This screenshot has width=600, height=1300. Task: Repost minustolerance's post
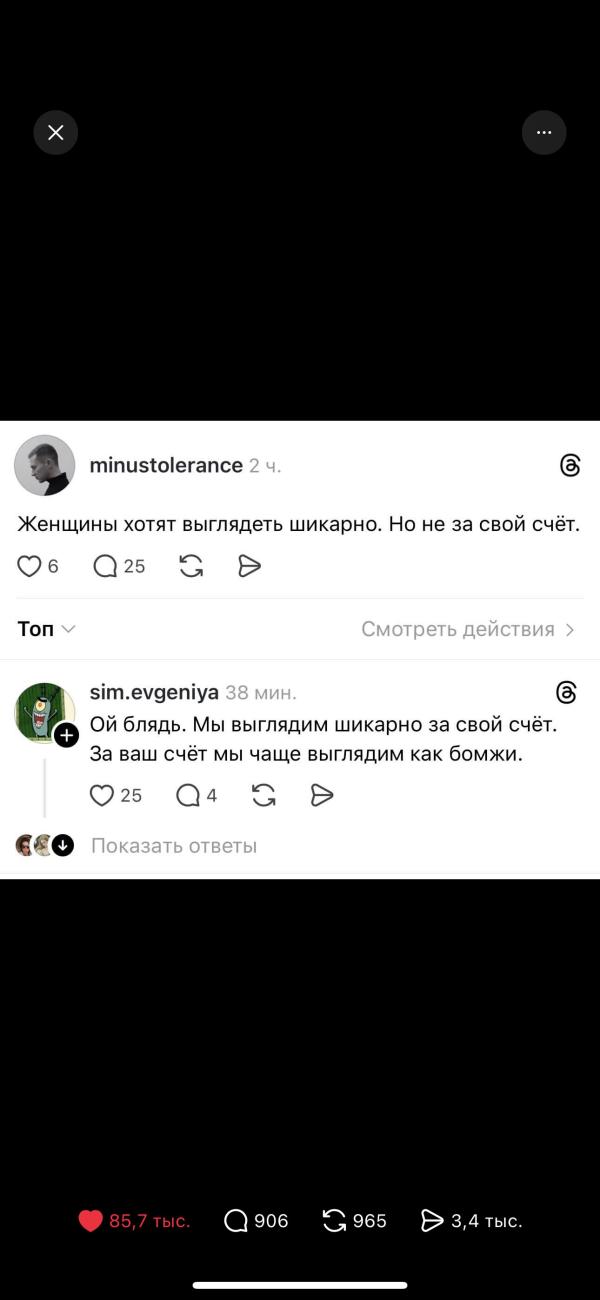coord(190,566)
